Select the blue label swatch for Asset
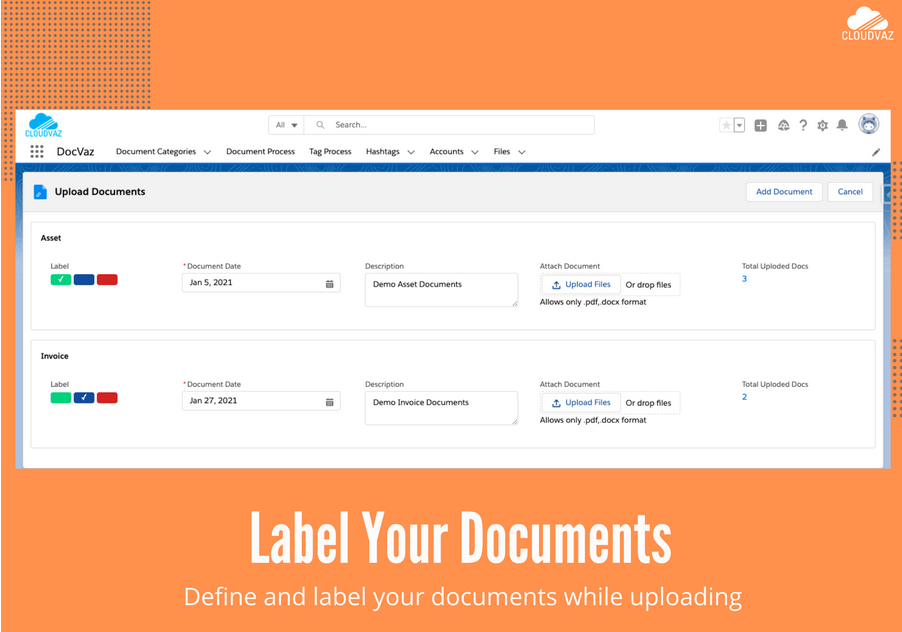902x632 pixels. (x=84, y=279)
